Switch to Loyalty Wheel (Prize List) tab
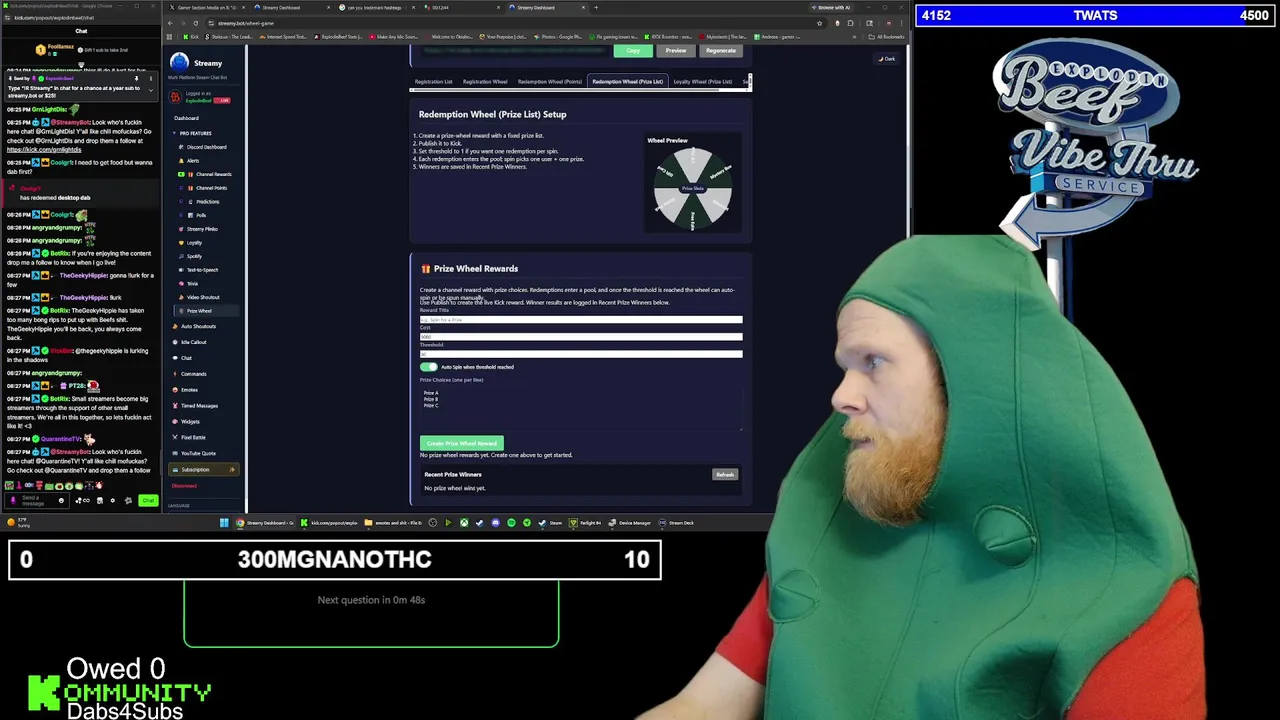The width and height of the screenshot is (1280, 720). (x=702, y=82)
